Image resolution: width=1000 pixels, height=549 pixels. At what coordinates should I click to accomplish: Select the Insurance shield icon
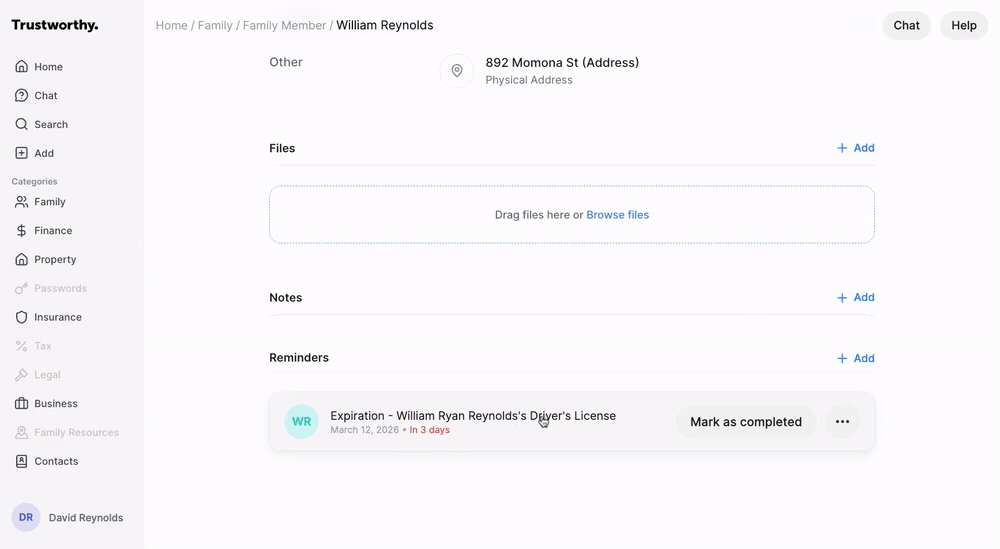(21, 317)
